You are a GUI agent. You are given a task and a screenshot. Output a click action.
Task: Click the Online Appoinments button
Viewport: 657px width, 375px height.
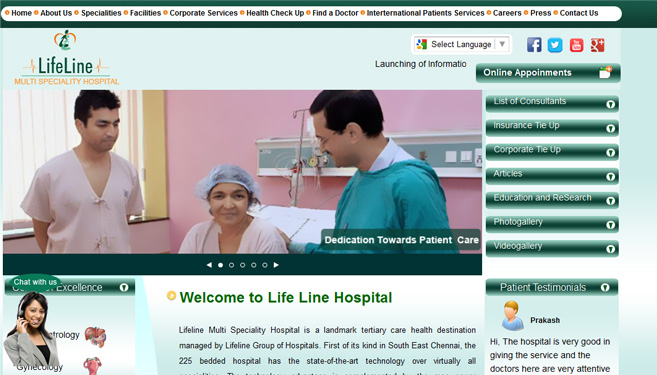click(548, 73)
